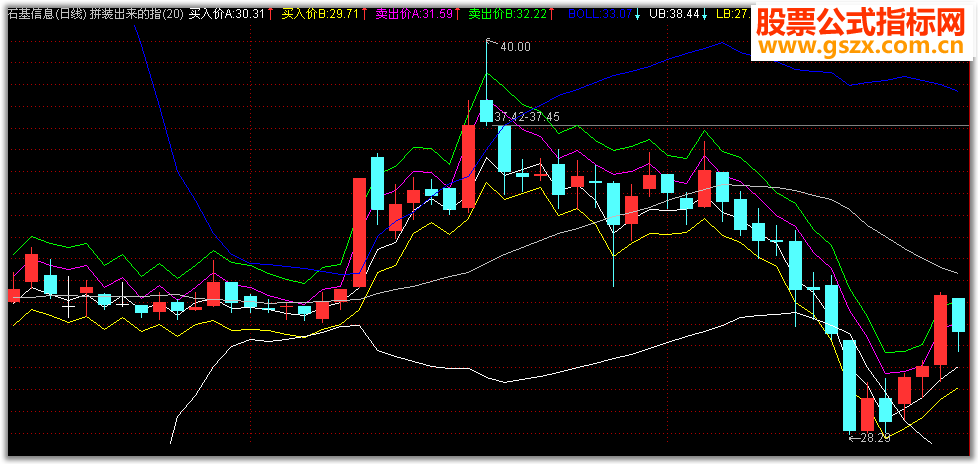Click the red up arrow after 买入价B:29.71
The width and height of the screenshot is (978, 464).
[364, 13]
